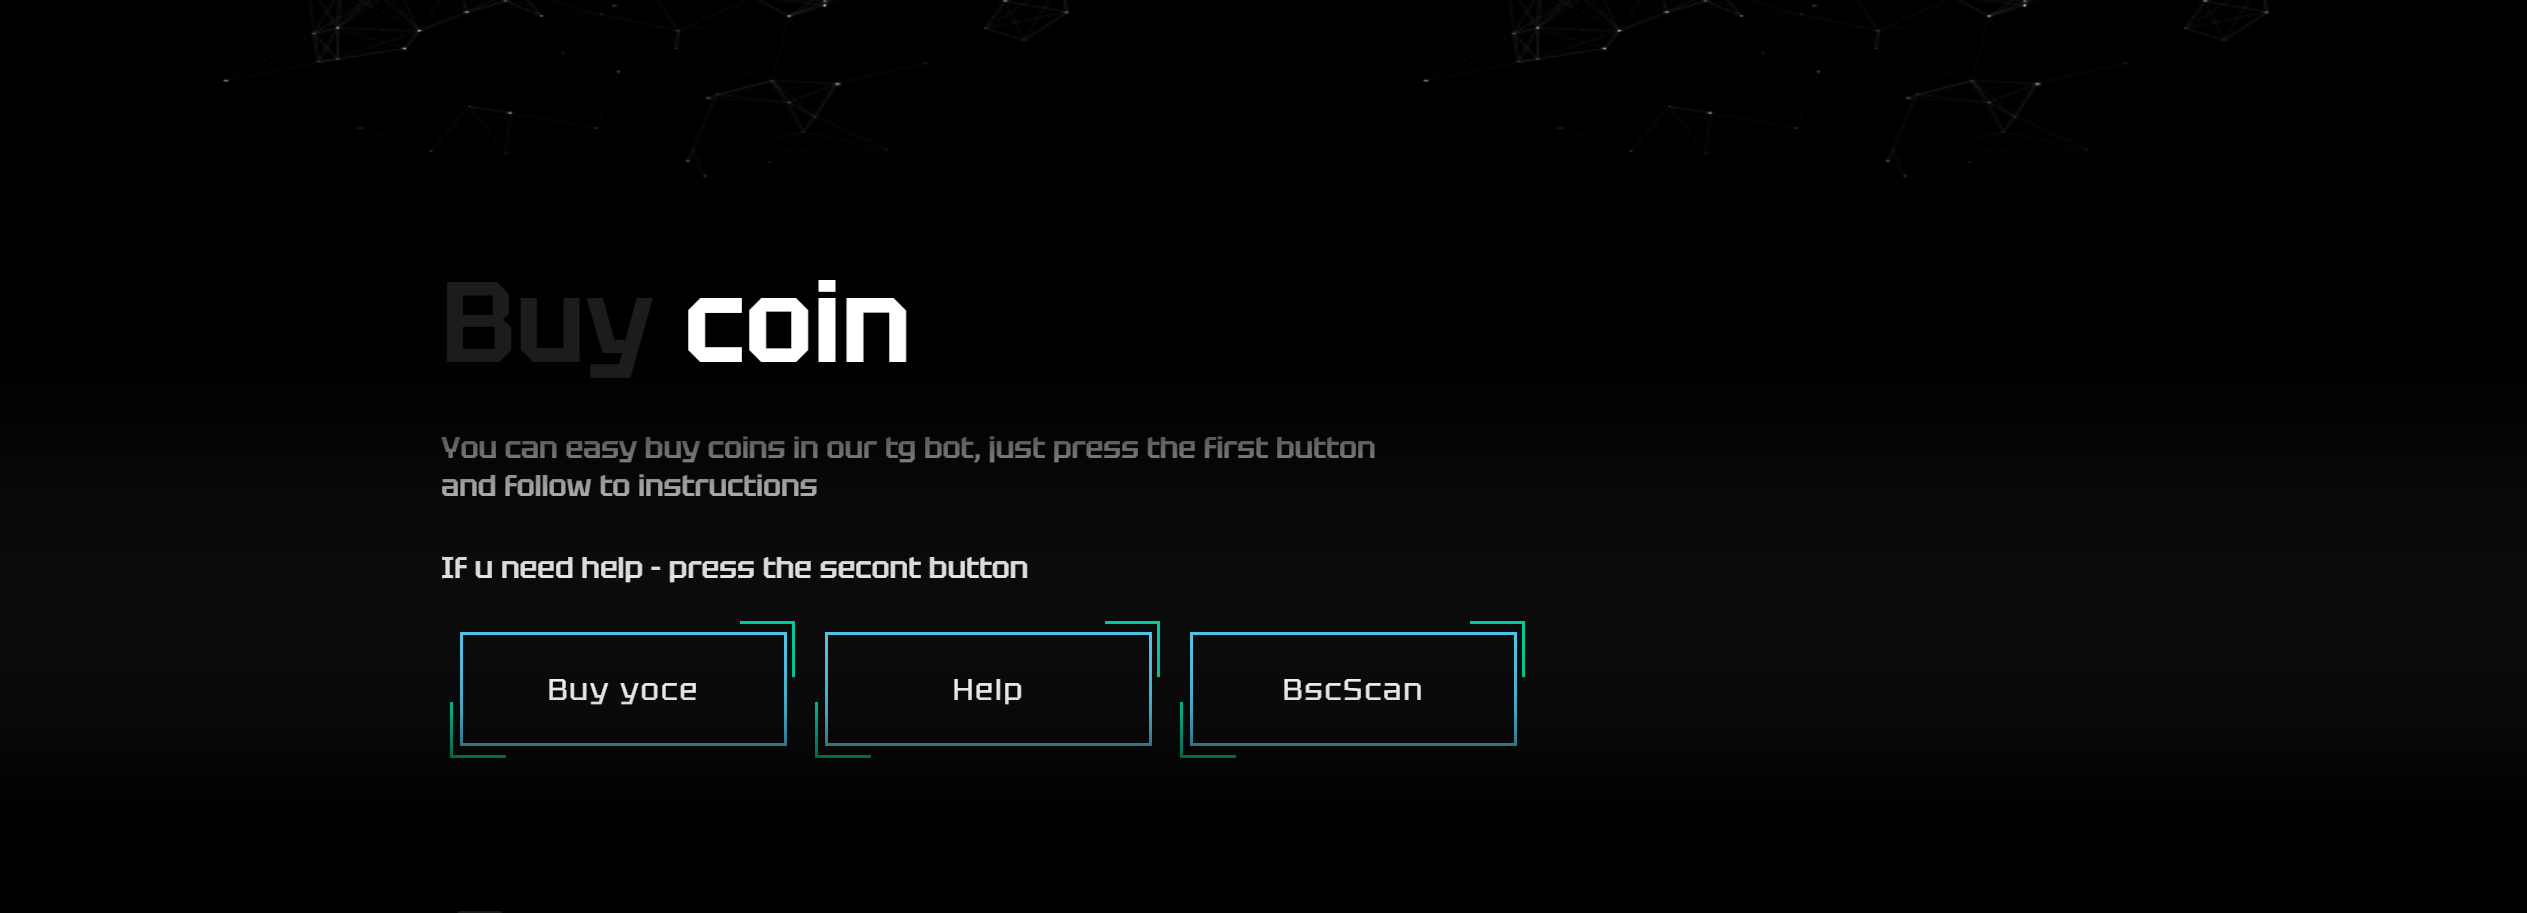Click the white 'coin' heading word
2527x913 pixels.
797,322
